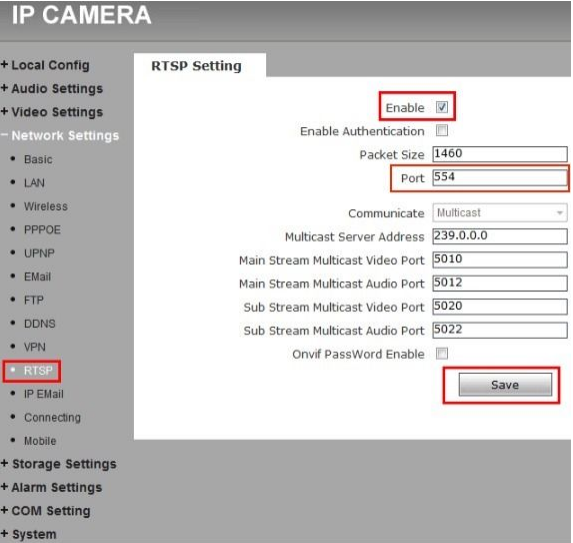Edit the Main Stream Multicast Video Port field
The height and width of the screenshot is (543, 573).
point(500,259)
